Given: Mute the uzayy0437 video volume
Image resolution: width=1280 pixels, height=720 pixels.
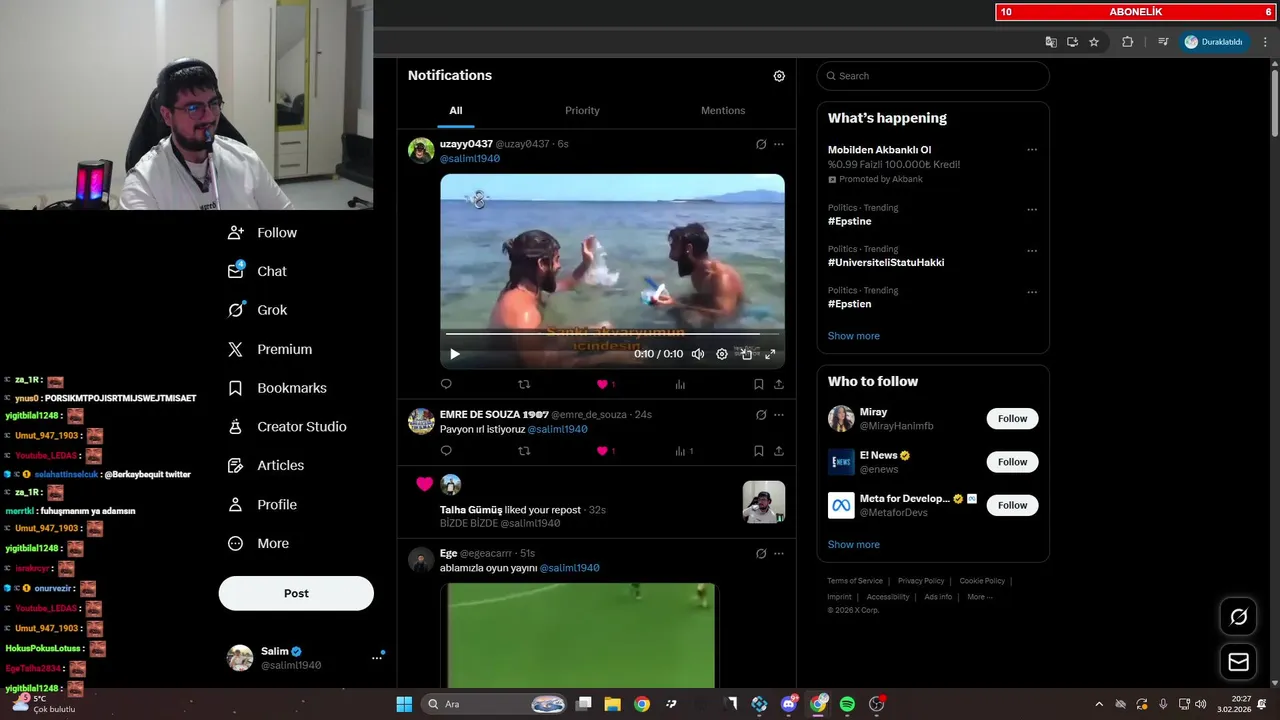Looking at the screenshot, I should click(x=698, y=354).
